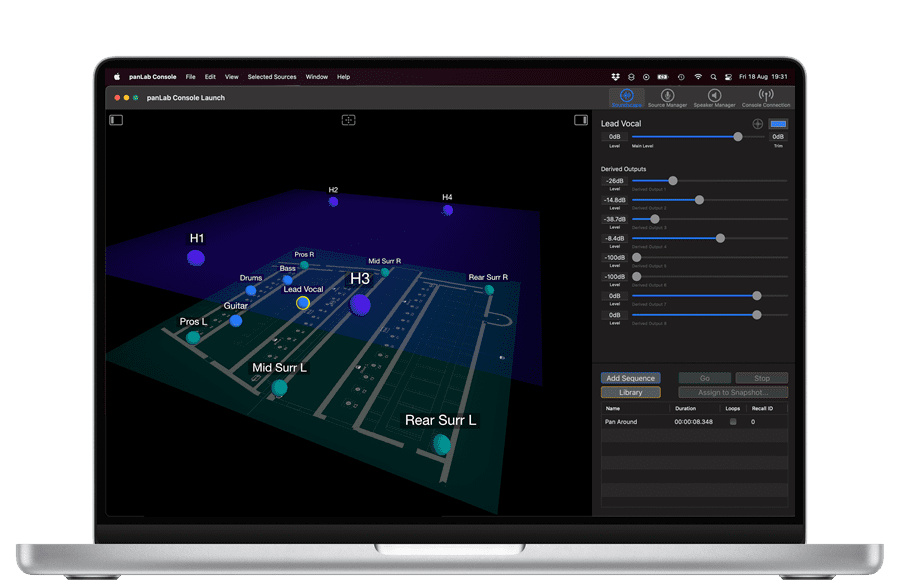This screenshot has width=900, height=585.
Task: Open the Soundscape view
Action: tap(626, 98)
